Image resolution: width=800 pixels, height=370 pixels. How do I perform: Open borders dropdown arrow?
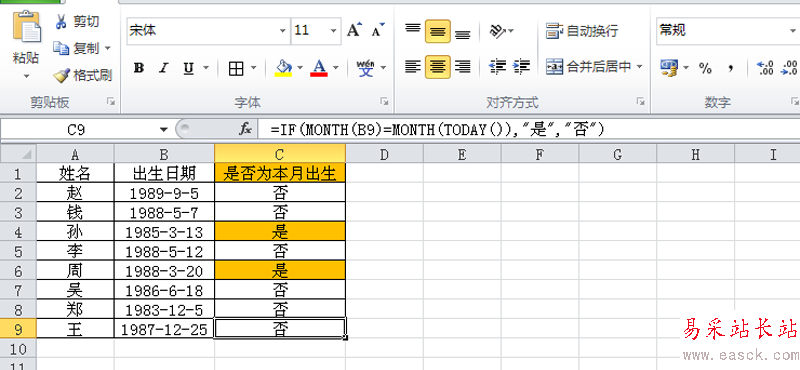pos(253,68)
